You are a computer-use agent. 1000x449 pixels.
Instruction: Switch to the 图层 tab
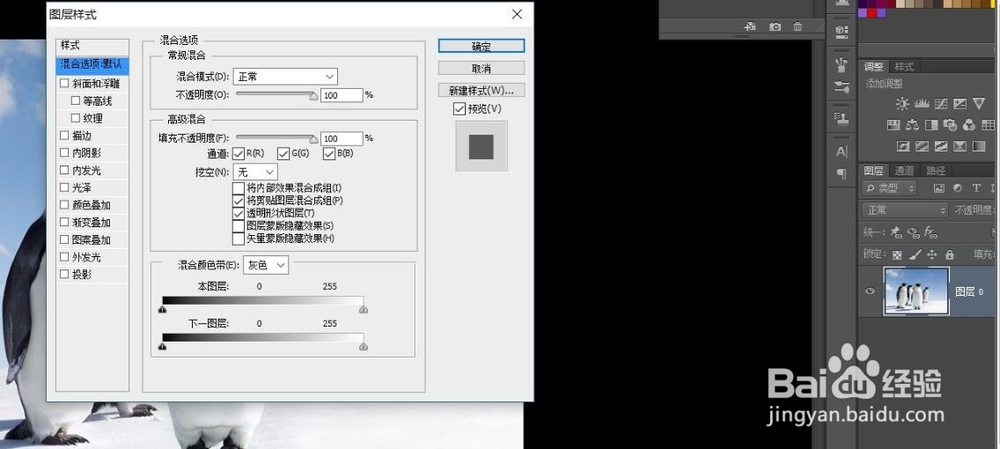(x=874, y=170)
